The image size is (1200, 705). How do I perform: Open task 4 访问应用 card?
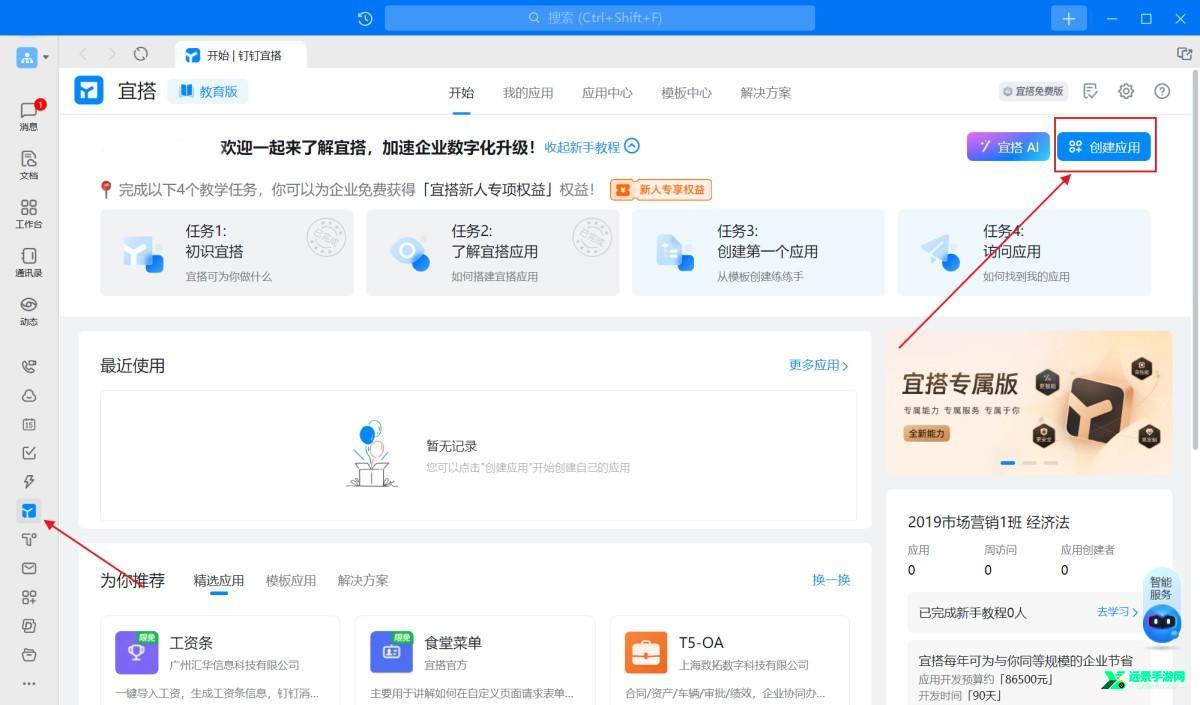pyautogui.click(x=1024, y=253)
